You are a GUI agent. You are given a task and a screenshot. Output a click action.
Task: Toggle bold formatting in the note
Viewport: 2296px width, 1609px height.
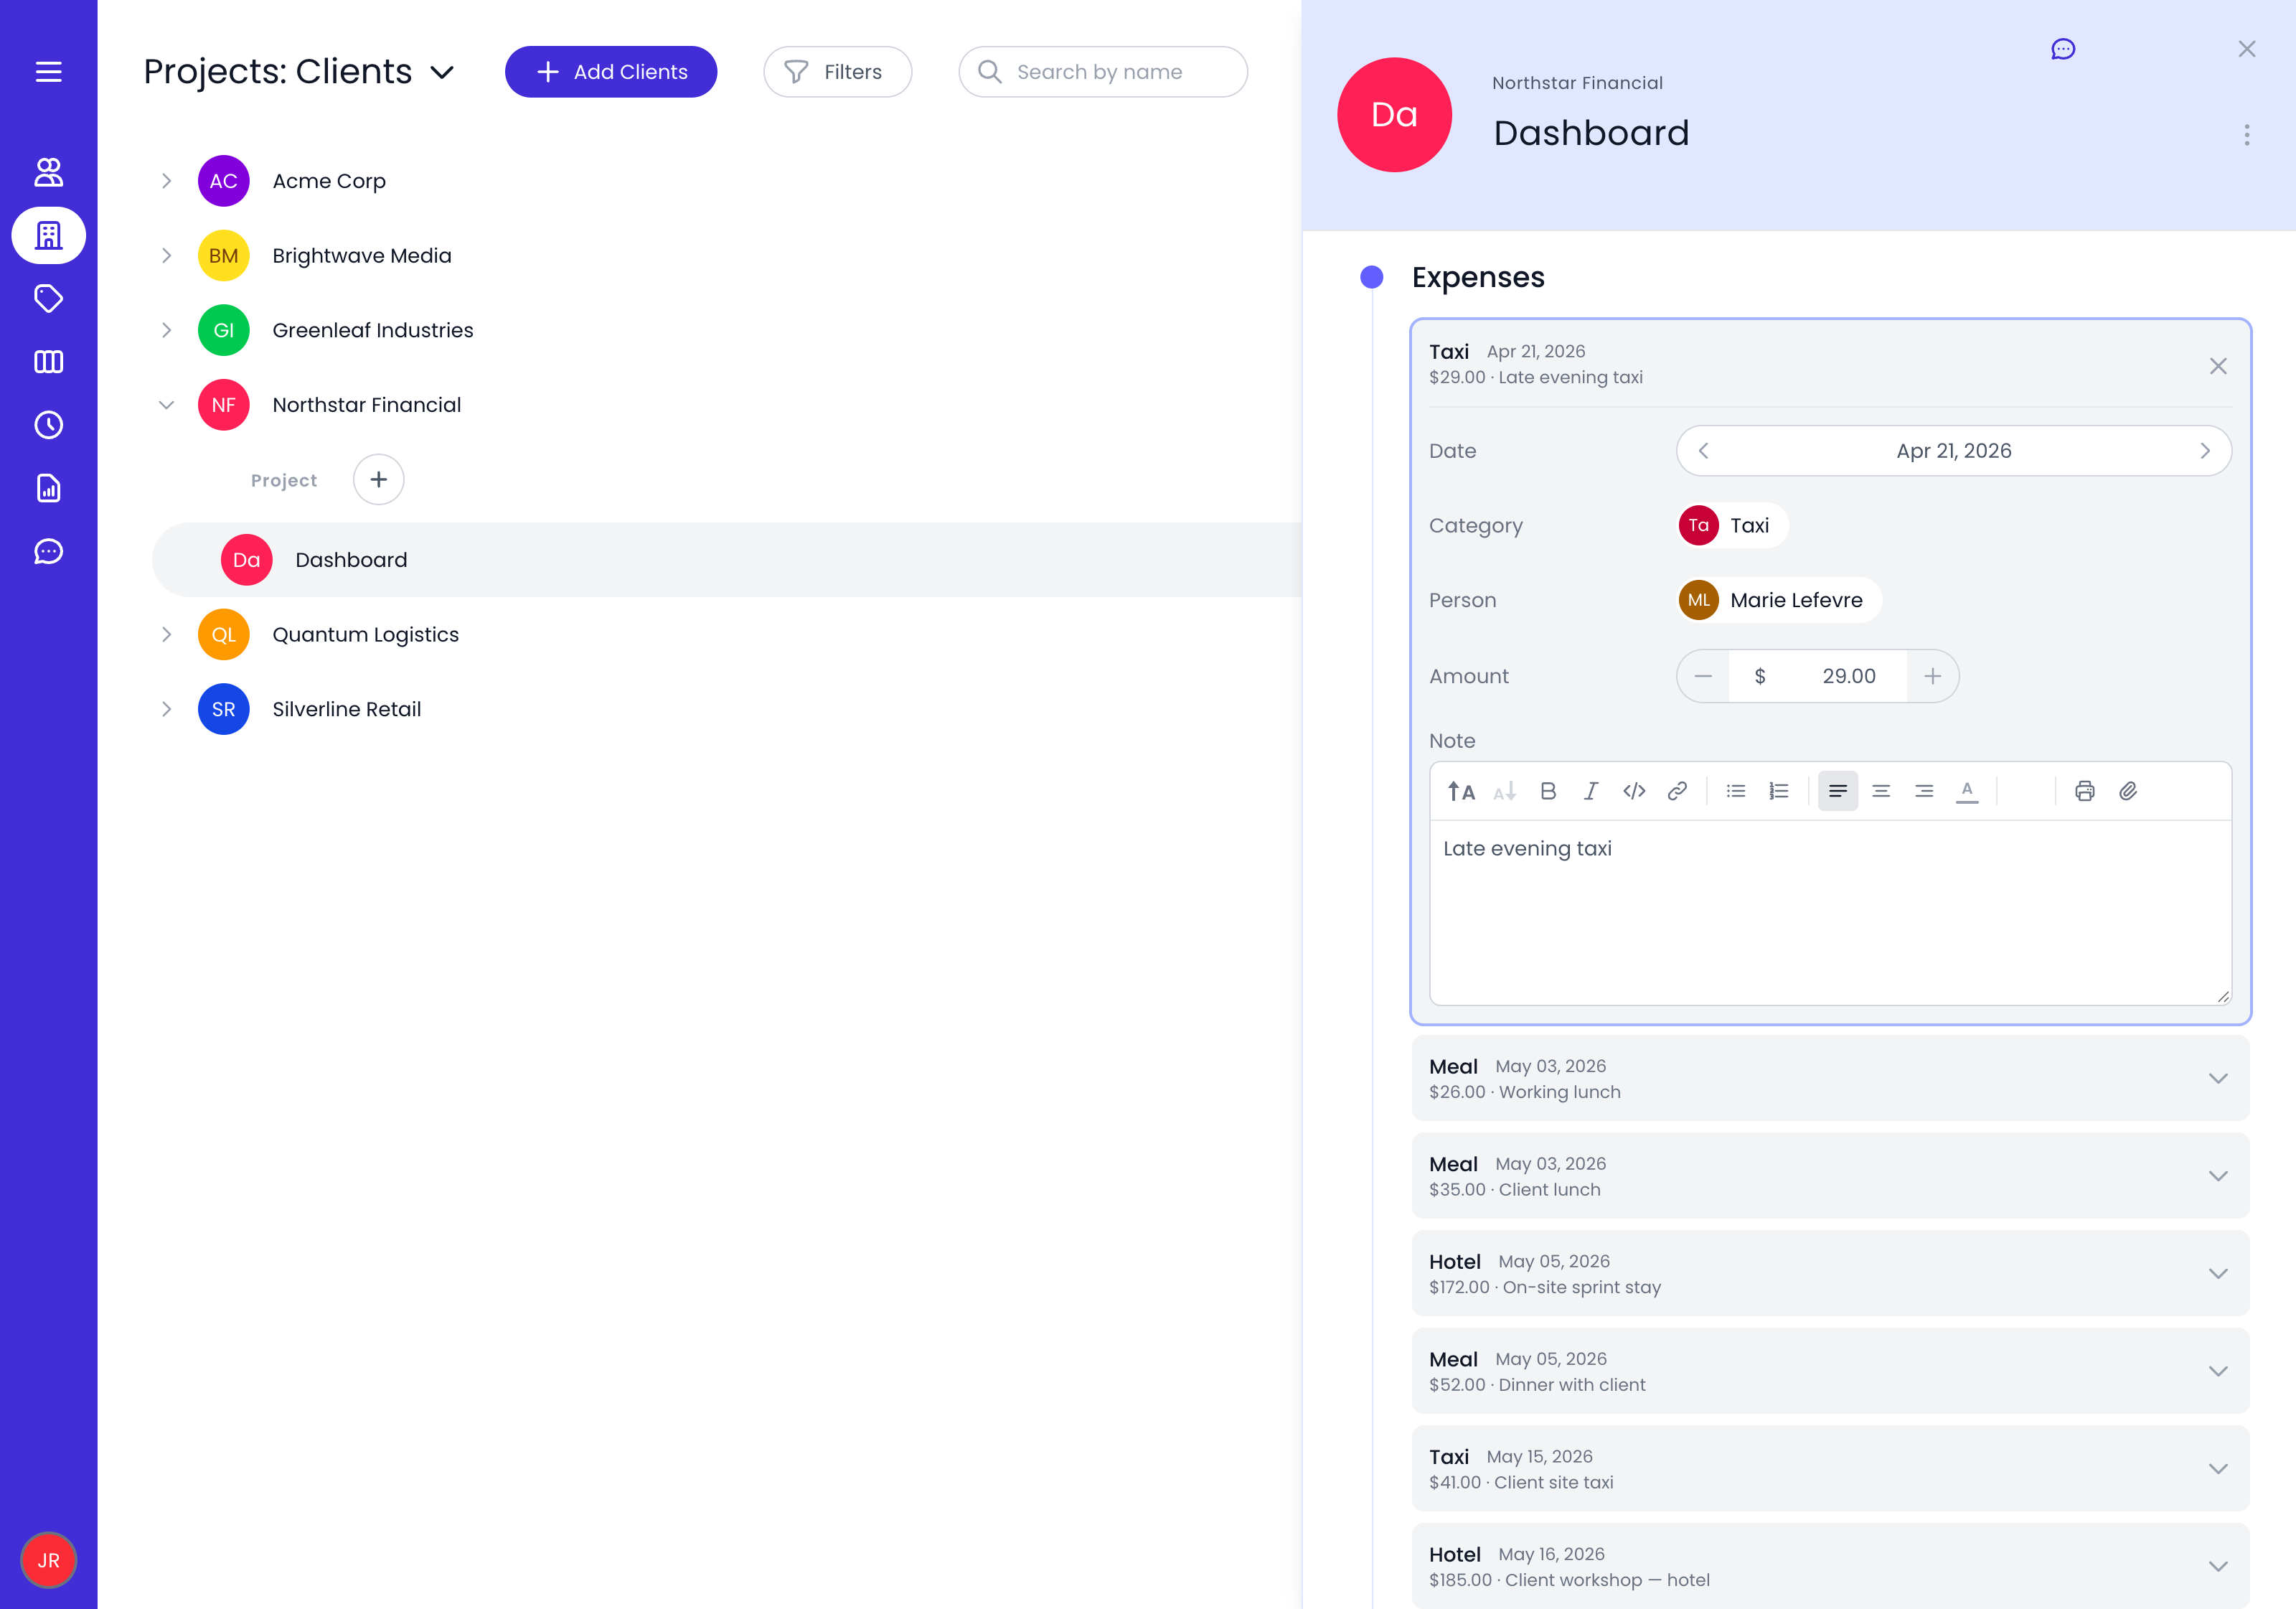[1548, 791]
